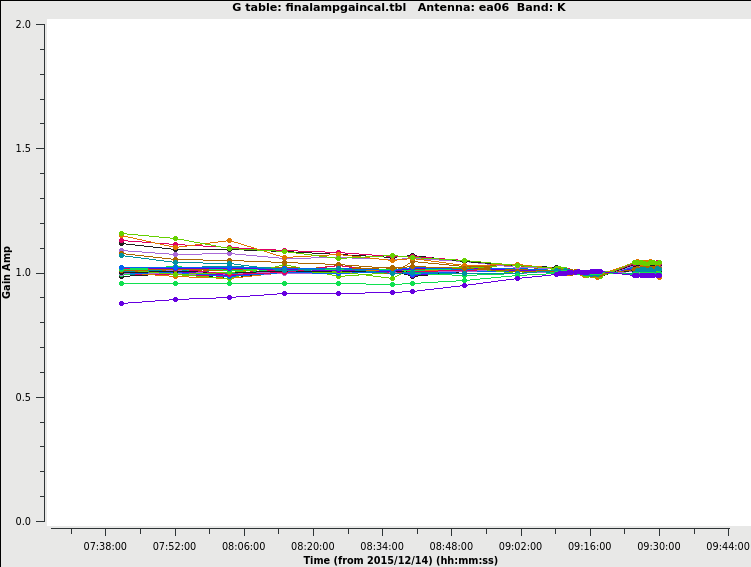Click the 'Antenna: ea06' title text
The width and height of the screenshot is (751, 567).
463,7
